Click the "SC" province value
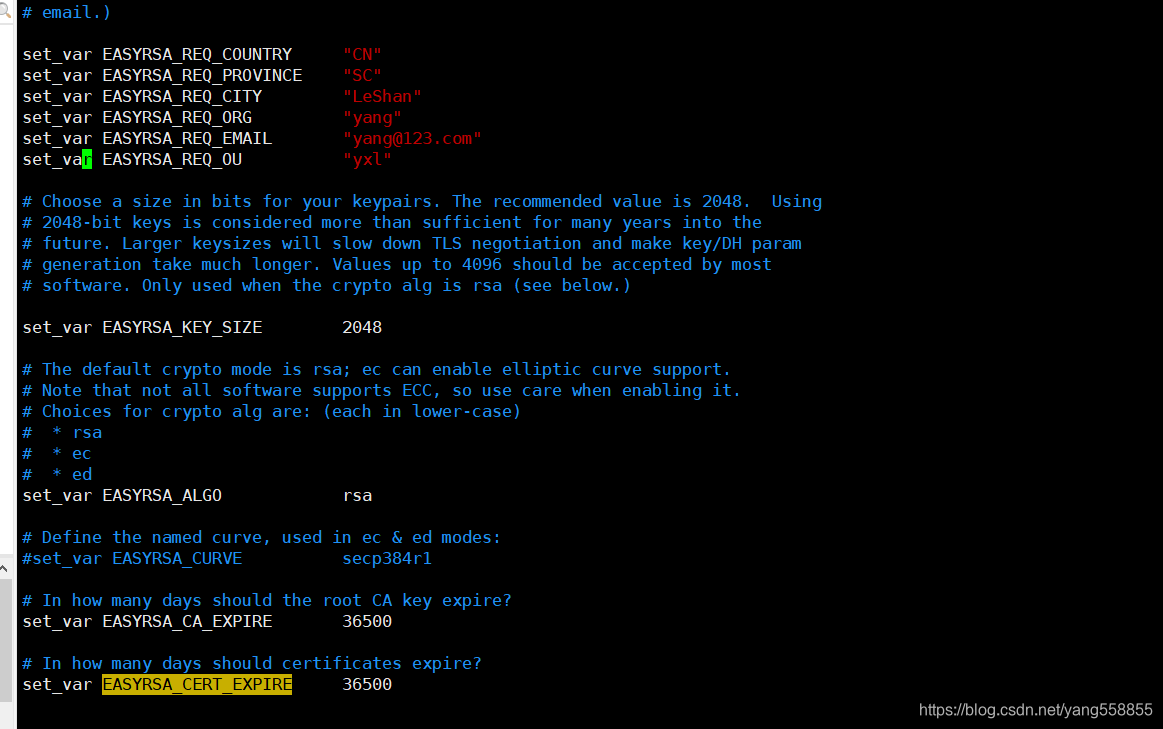1163x729 pixels. click(x=362, y=76)
